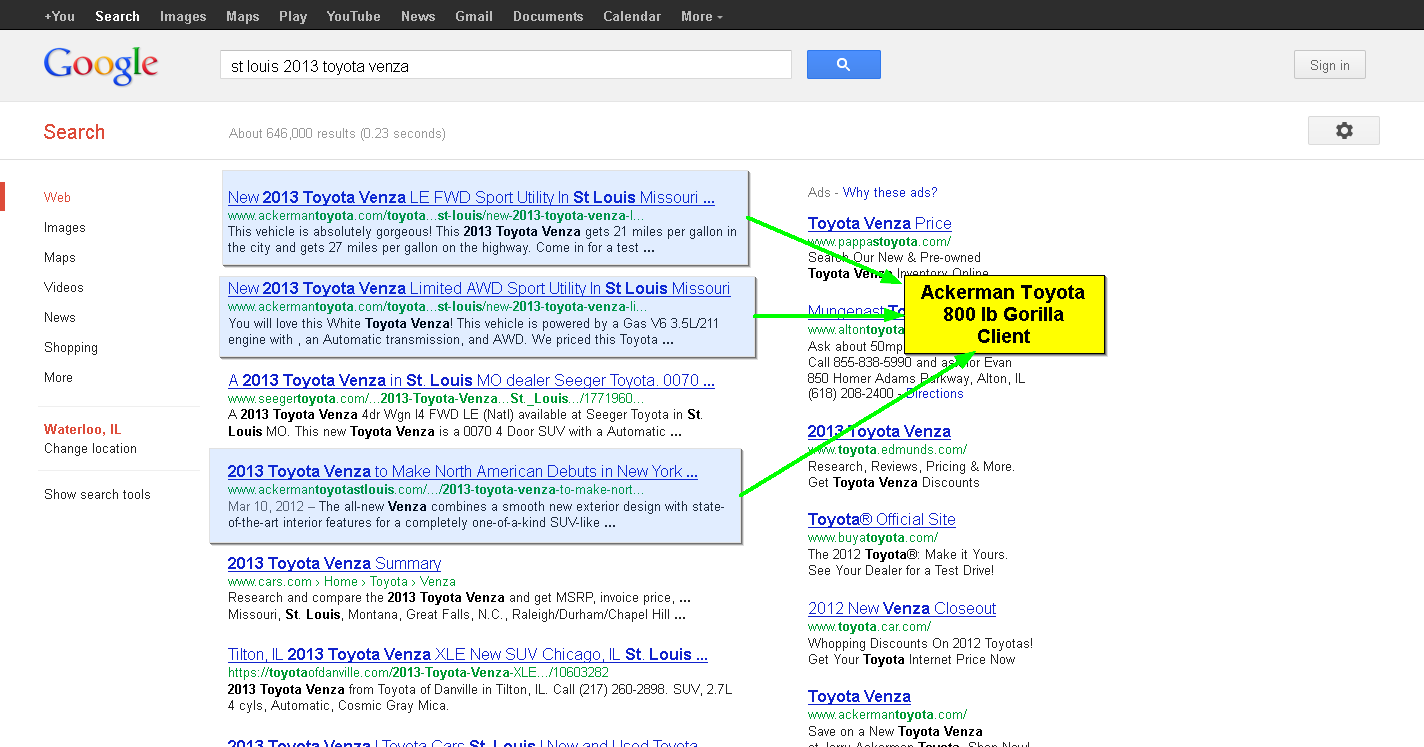Image resolution: width=1424 pixels, height=747 pixels.
Task: Go to Images in the top bar
Action: coord(183,16)
